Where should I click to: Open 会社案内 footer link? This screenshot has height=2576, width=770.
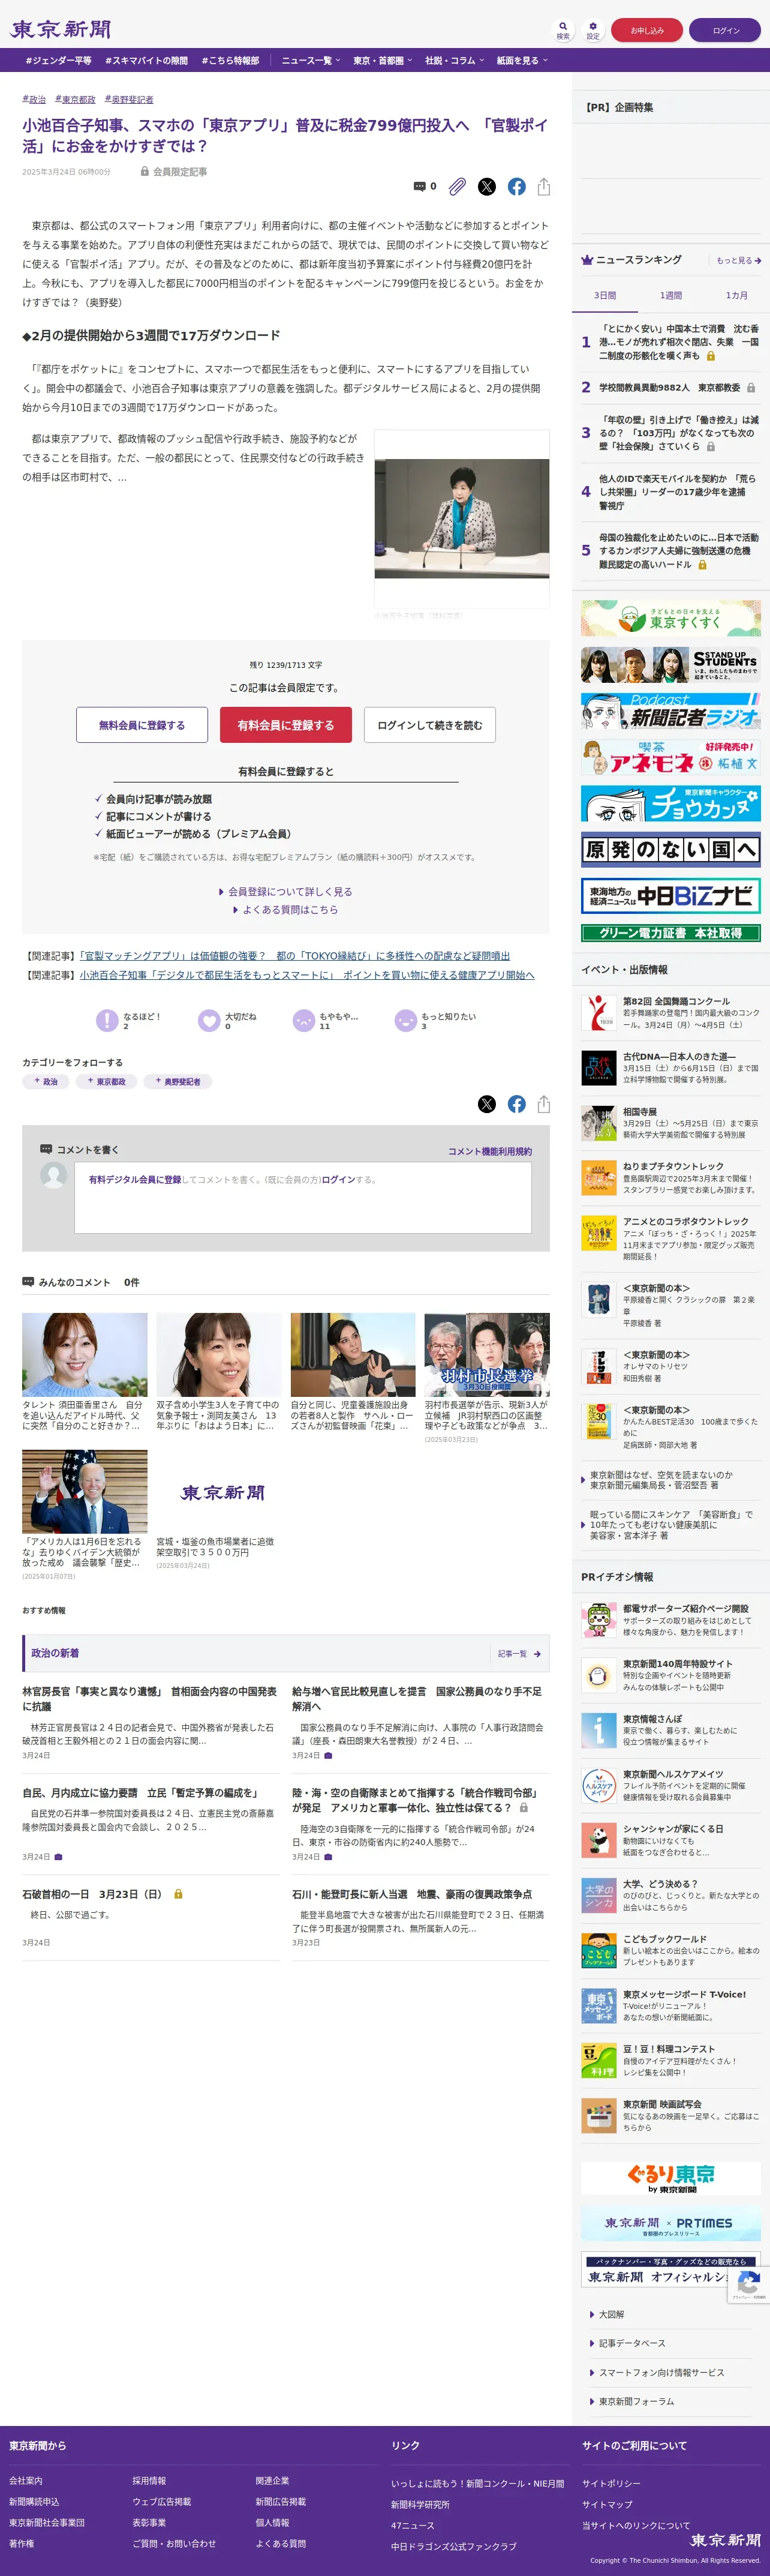point(26,2480)
